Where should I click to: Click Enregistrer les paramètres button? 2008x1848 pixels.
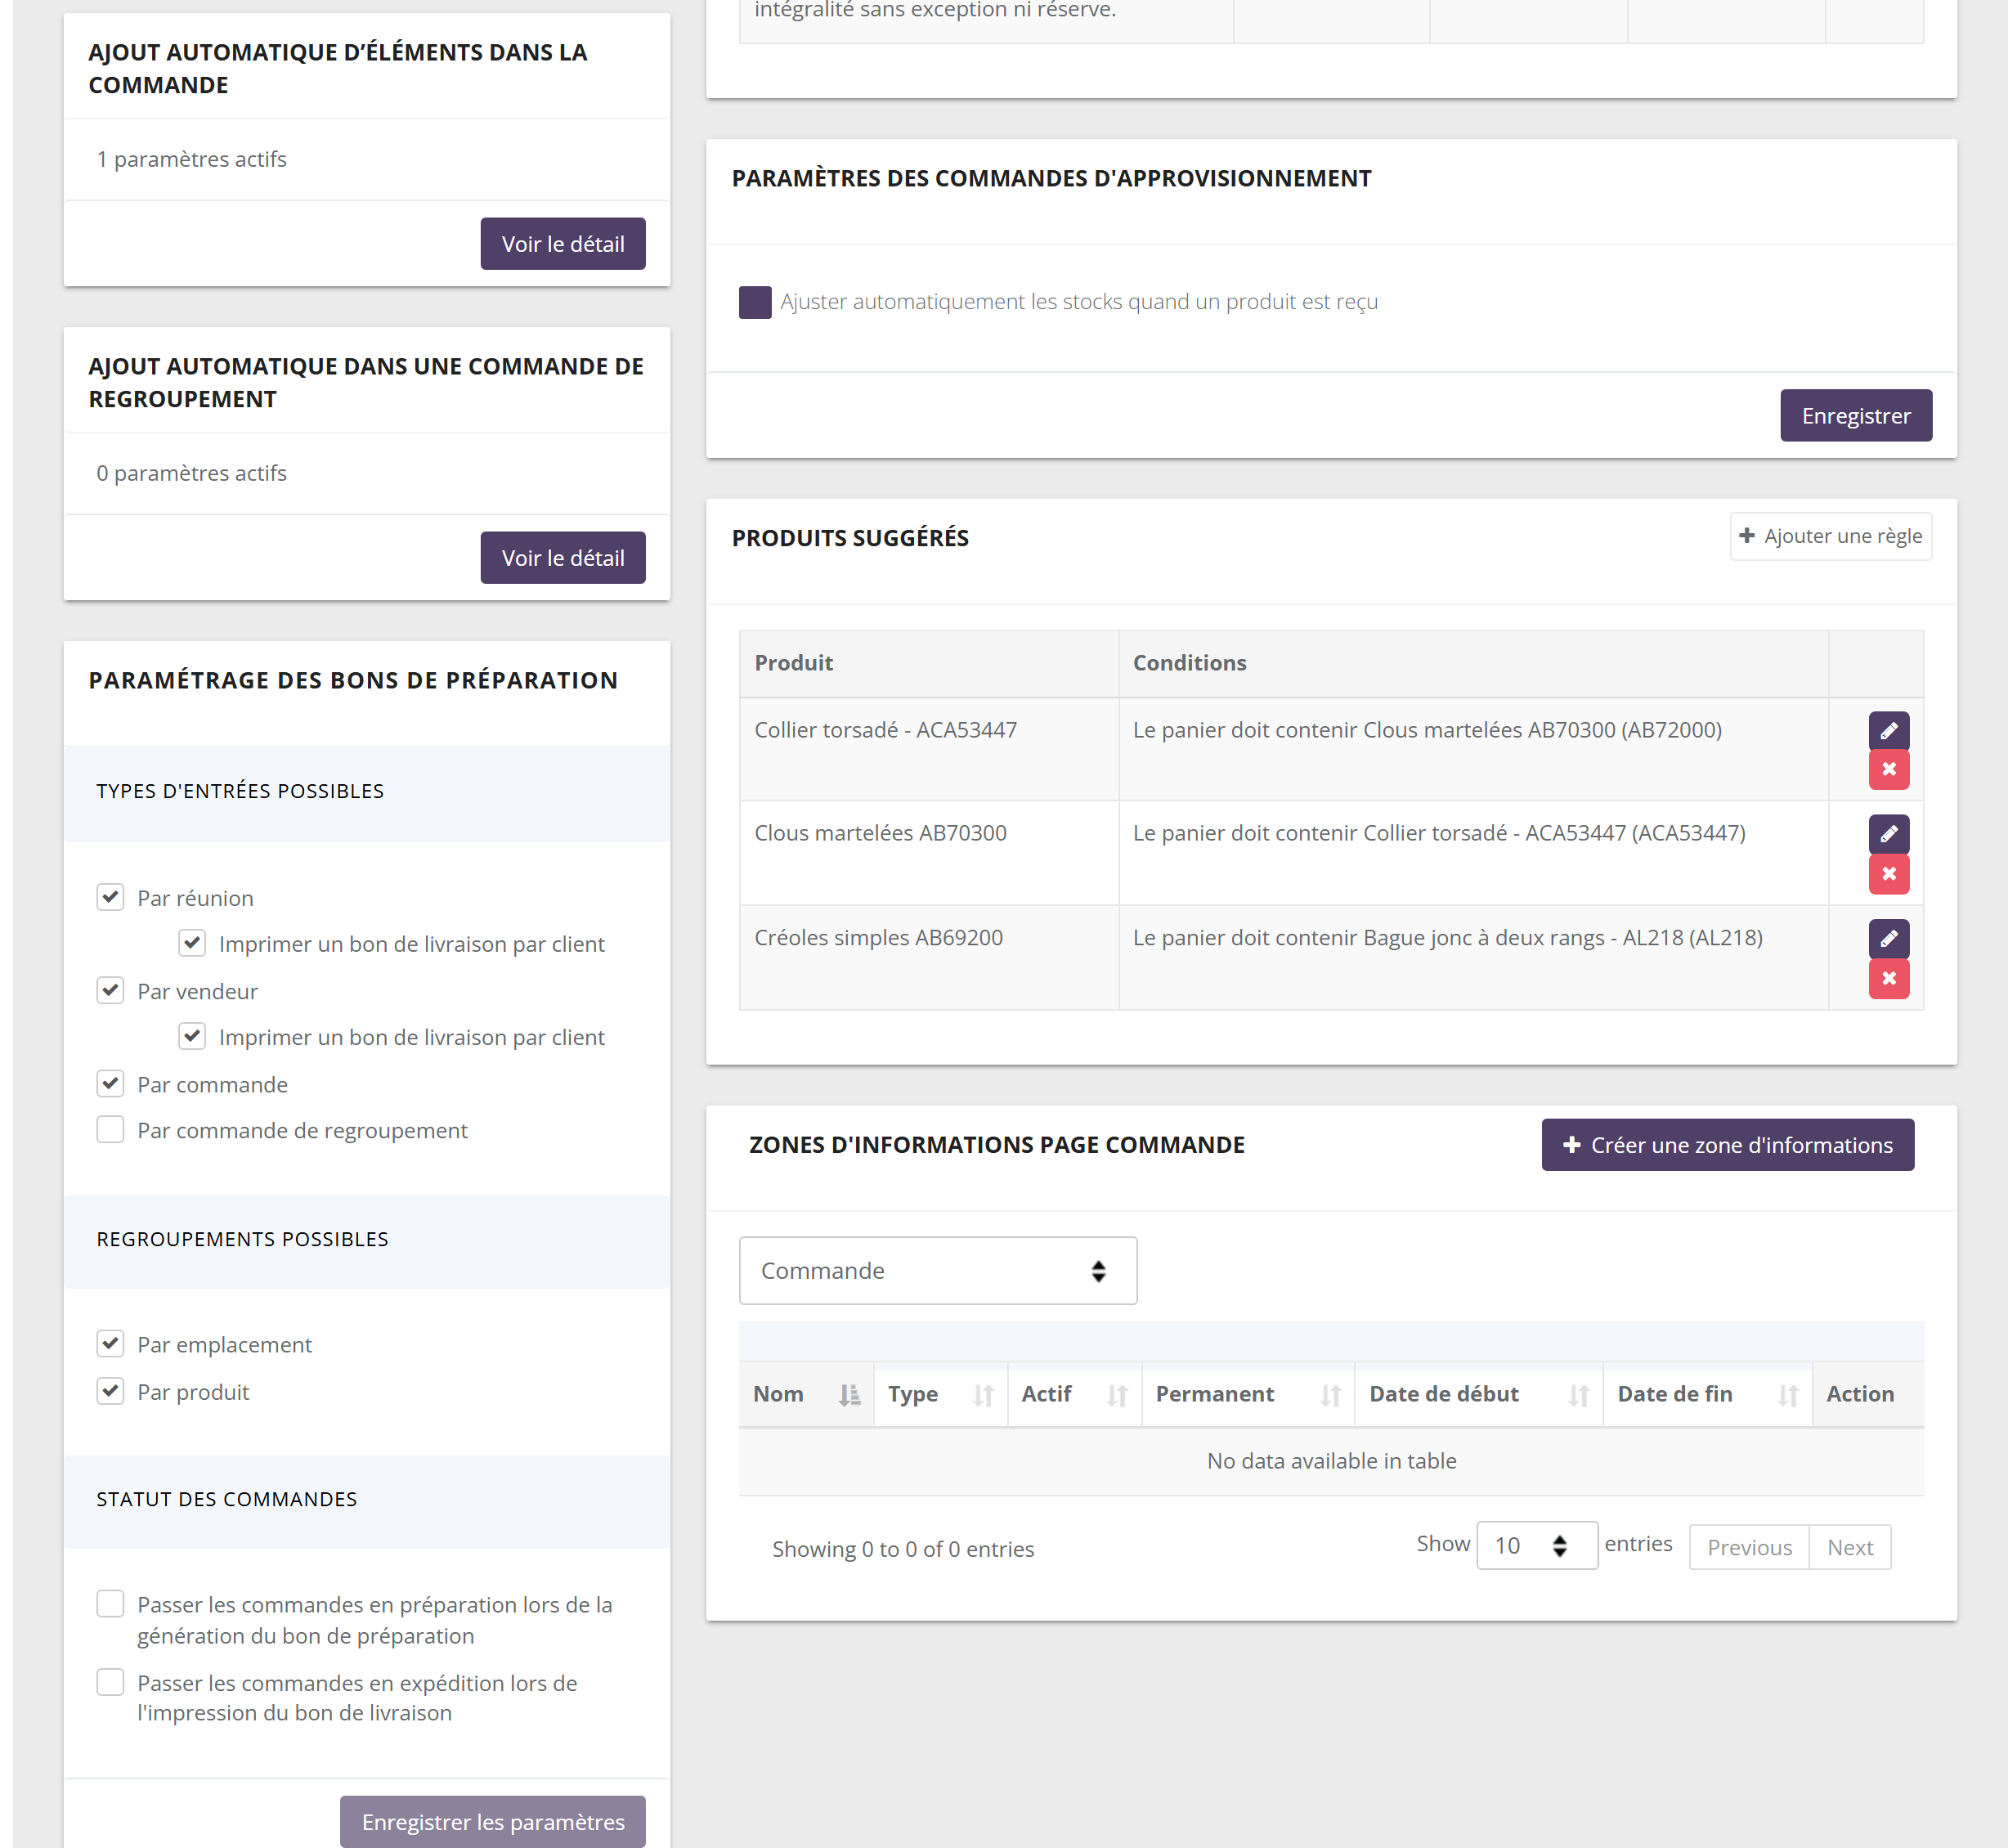(x=493, y=1822)
